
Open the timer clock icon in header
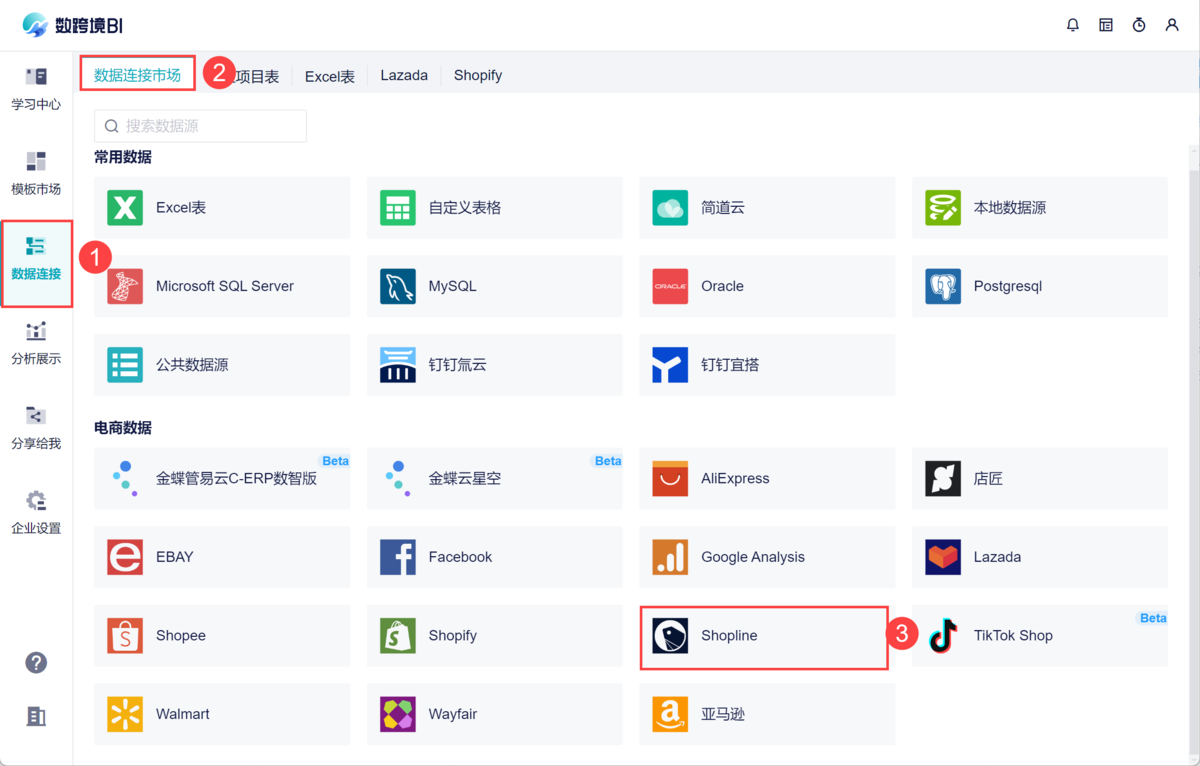1139,25
